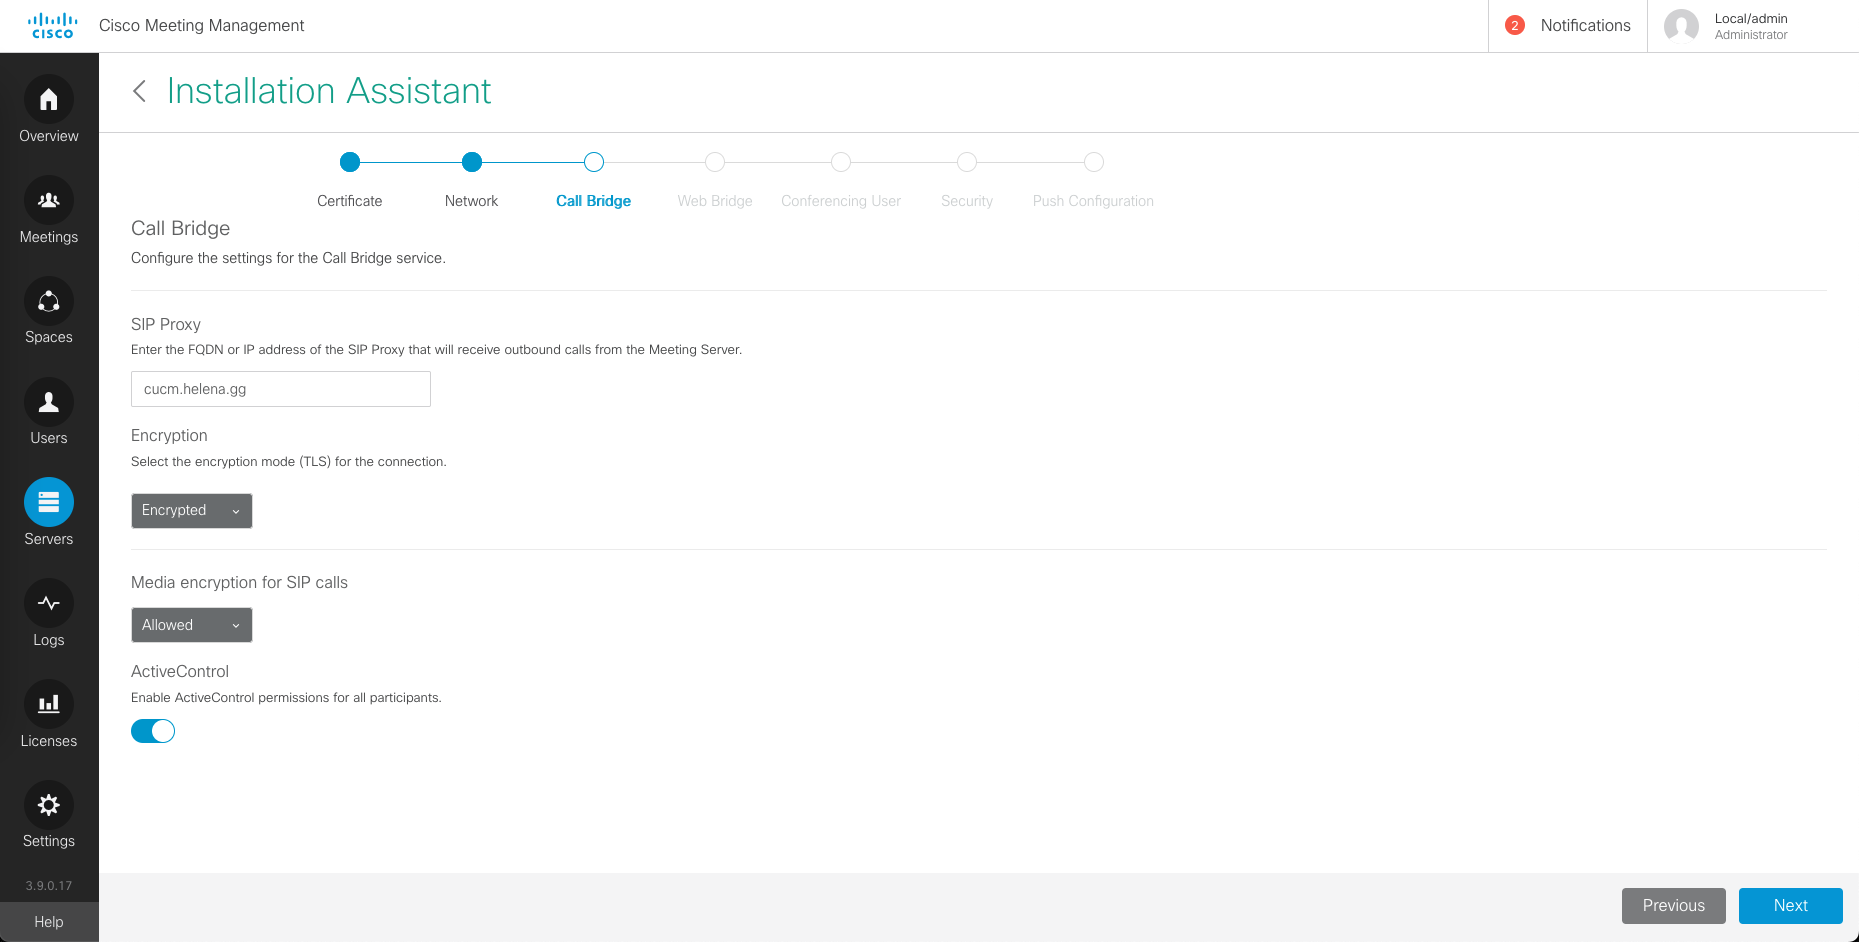Viewport: 1859px width, 942px height.
Task: Select the Network step in wizard
Action: (472, 162)
